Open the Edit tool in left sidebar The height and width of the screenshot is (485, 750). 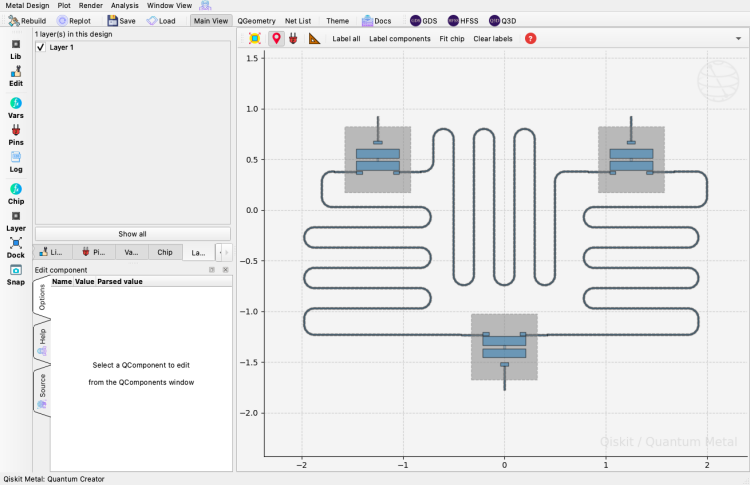coord(16,77)
